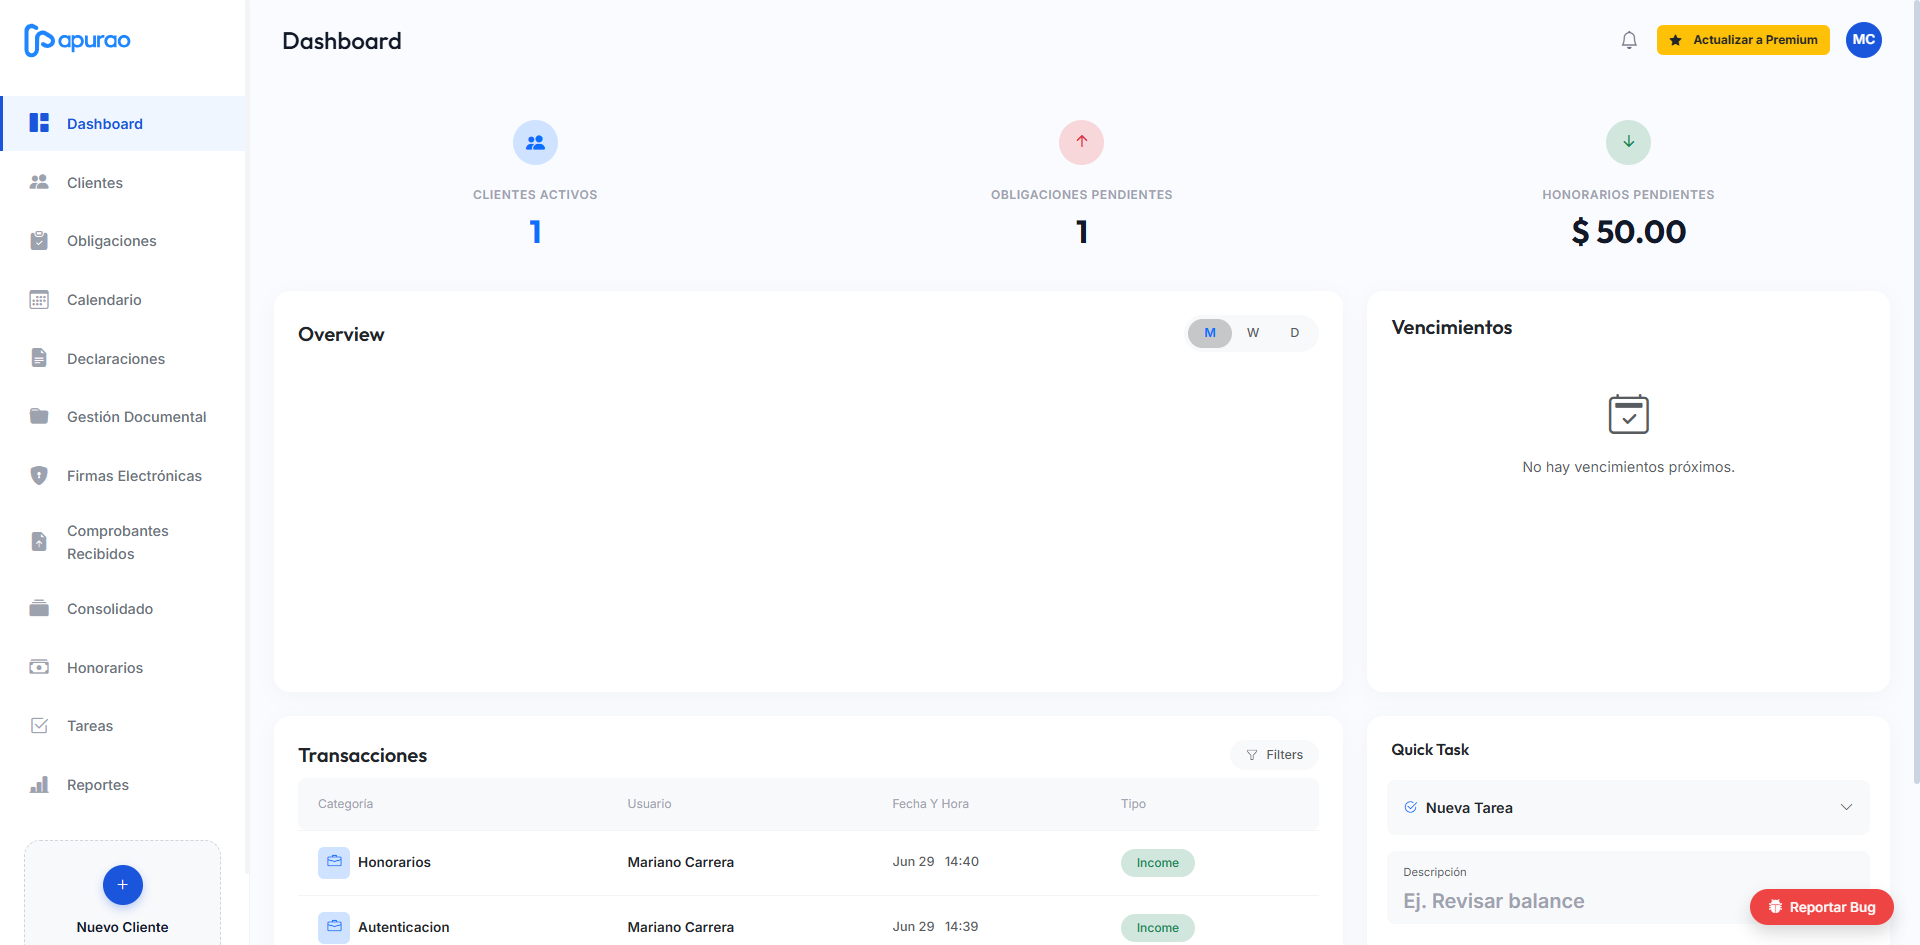
Task: Open the Filters for Transacciones
Action: click(x=1274, y=755)
